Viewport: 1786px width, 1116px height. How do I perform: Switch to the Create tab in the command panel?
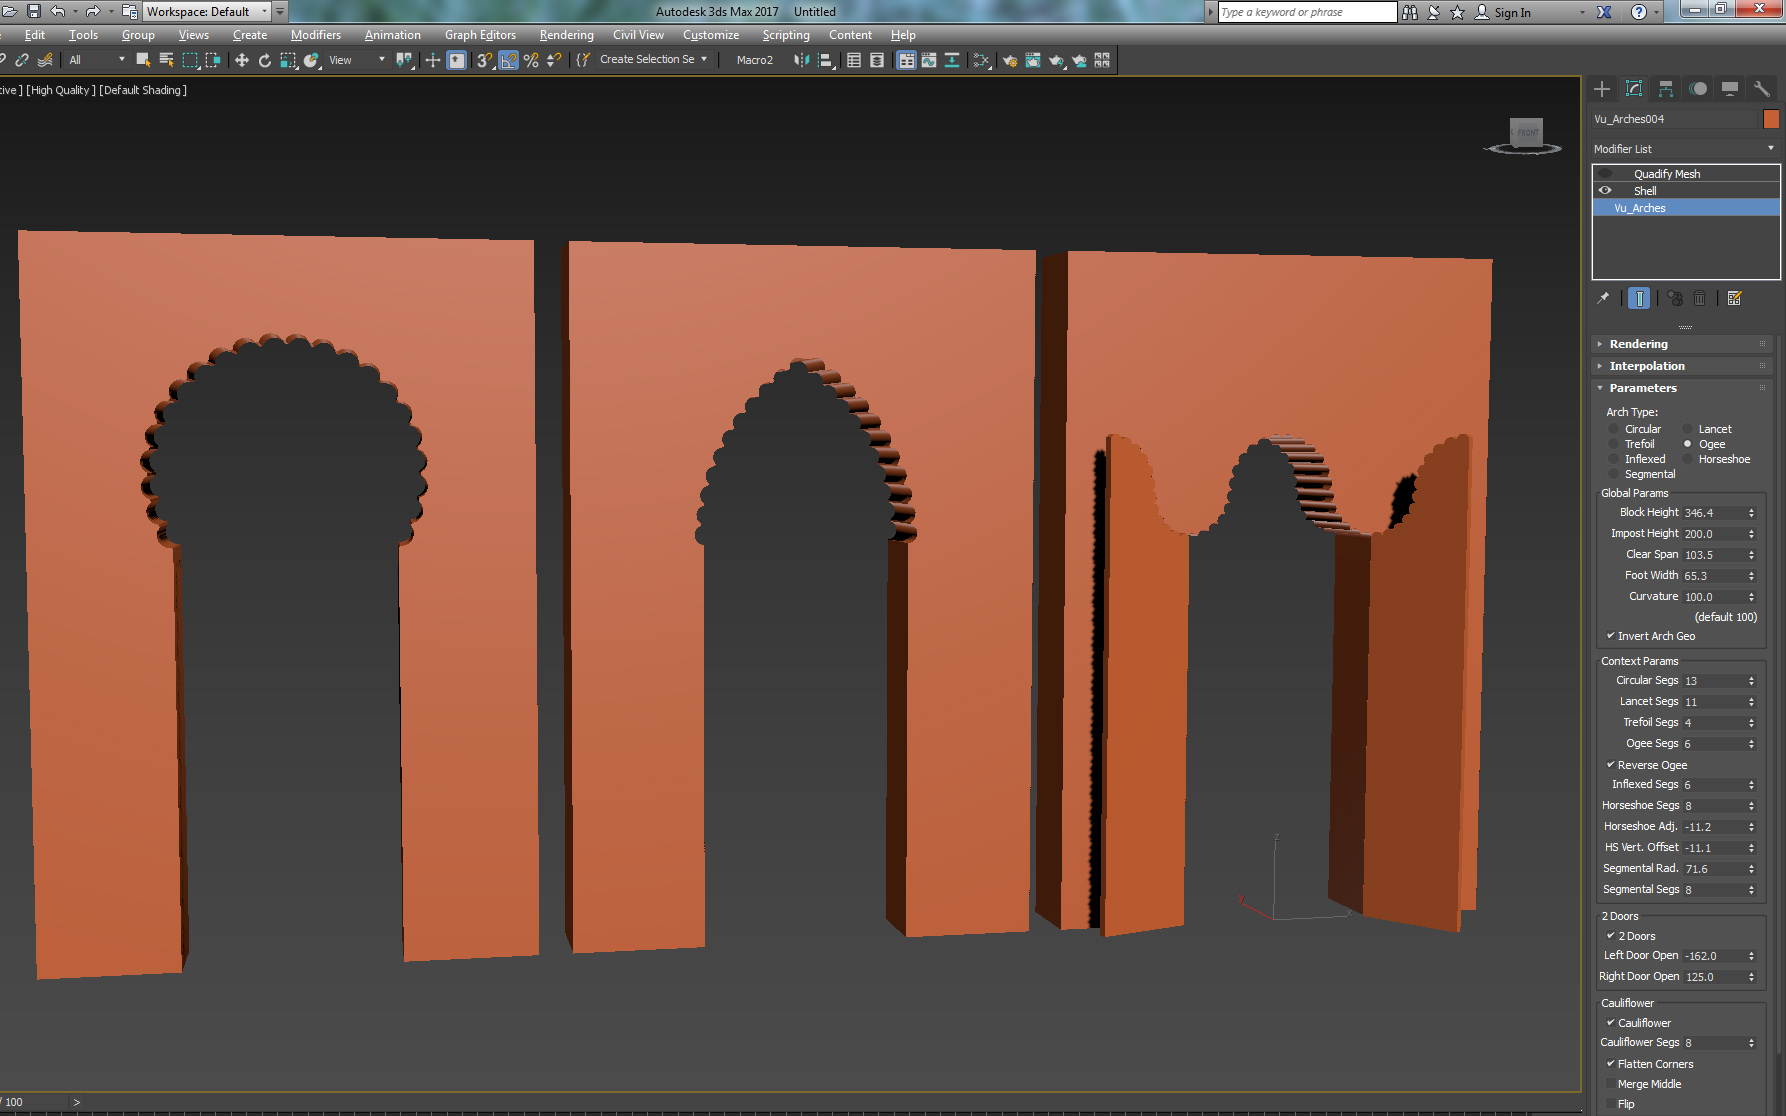point(1601,88)
